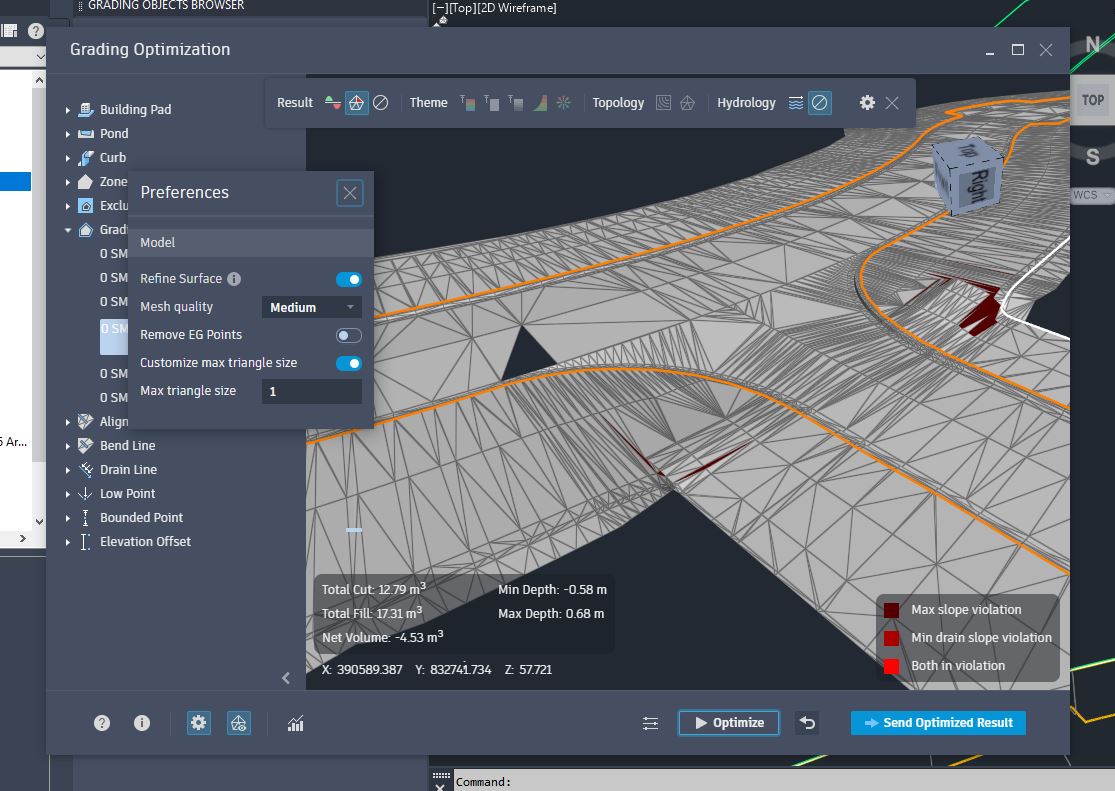Show Topology triangle mesh icon
Screen dimensions: 1115x791
pyautogui.click(x=687, y=102)
